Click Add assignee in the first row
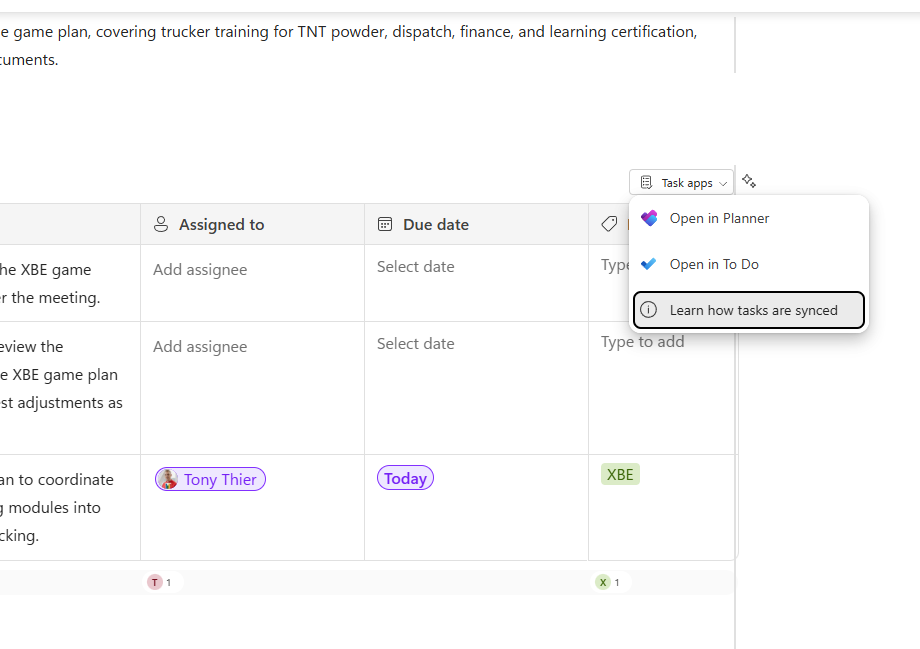The image size is (920, 649). [x=200, y=270]
